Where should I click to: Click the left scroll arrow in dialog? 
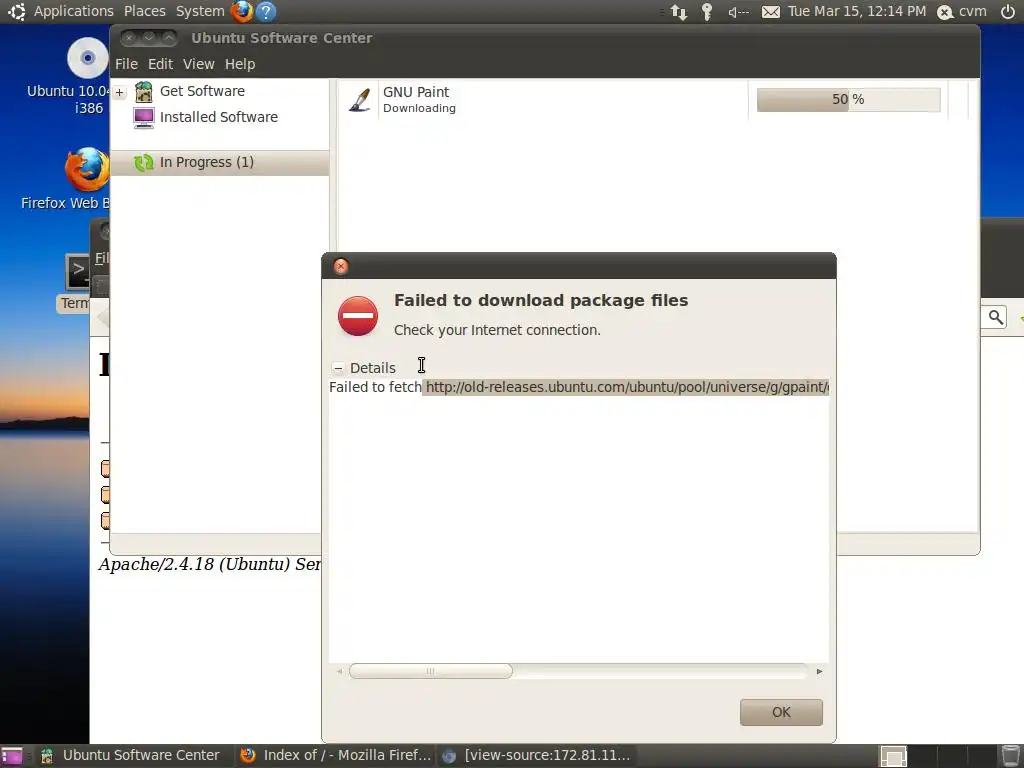pyautogui.click(x=339, y=671)
